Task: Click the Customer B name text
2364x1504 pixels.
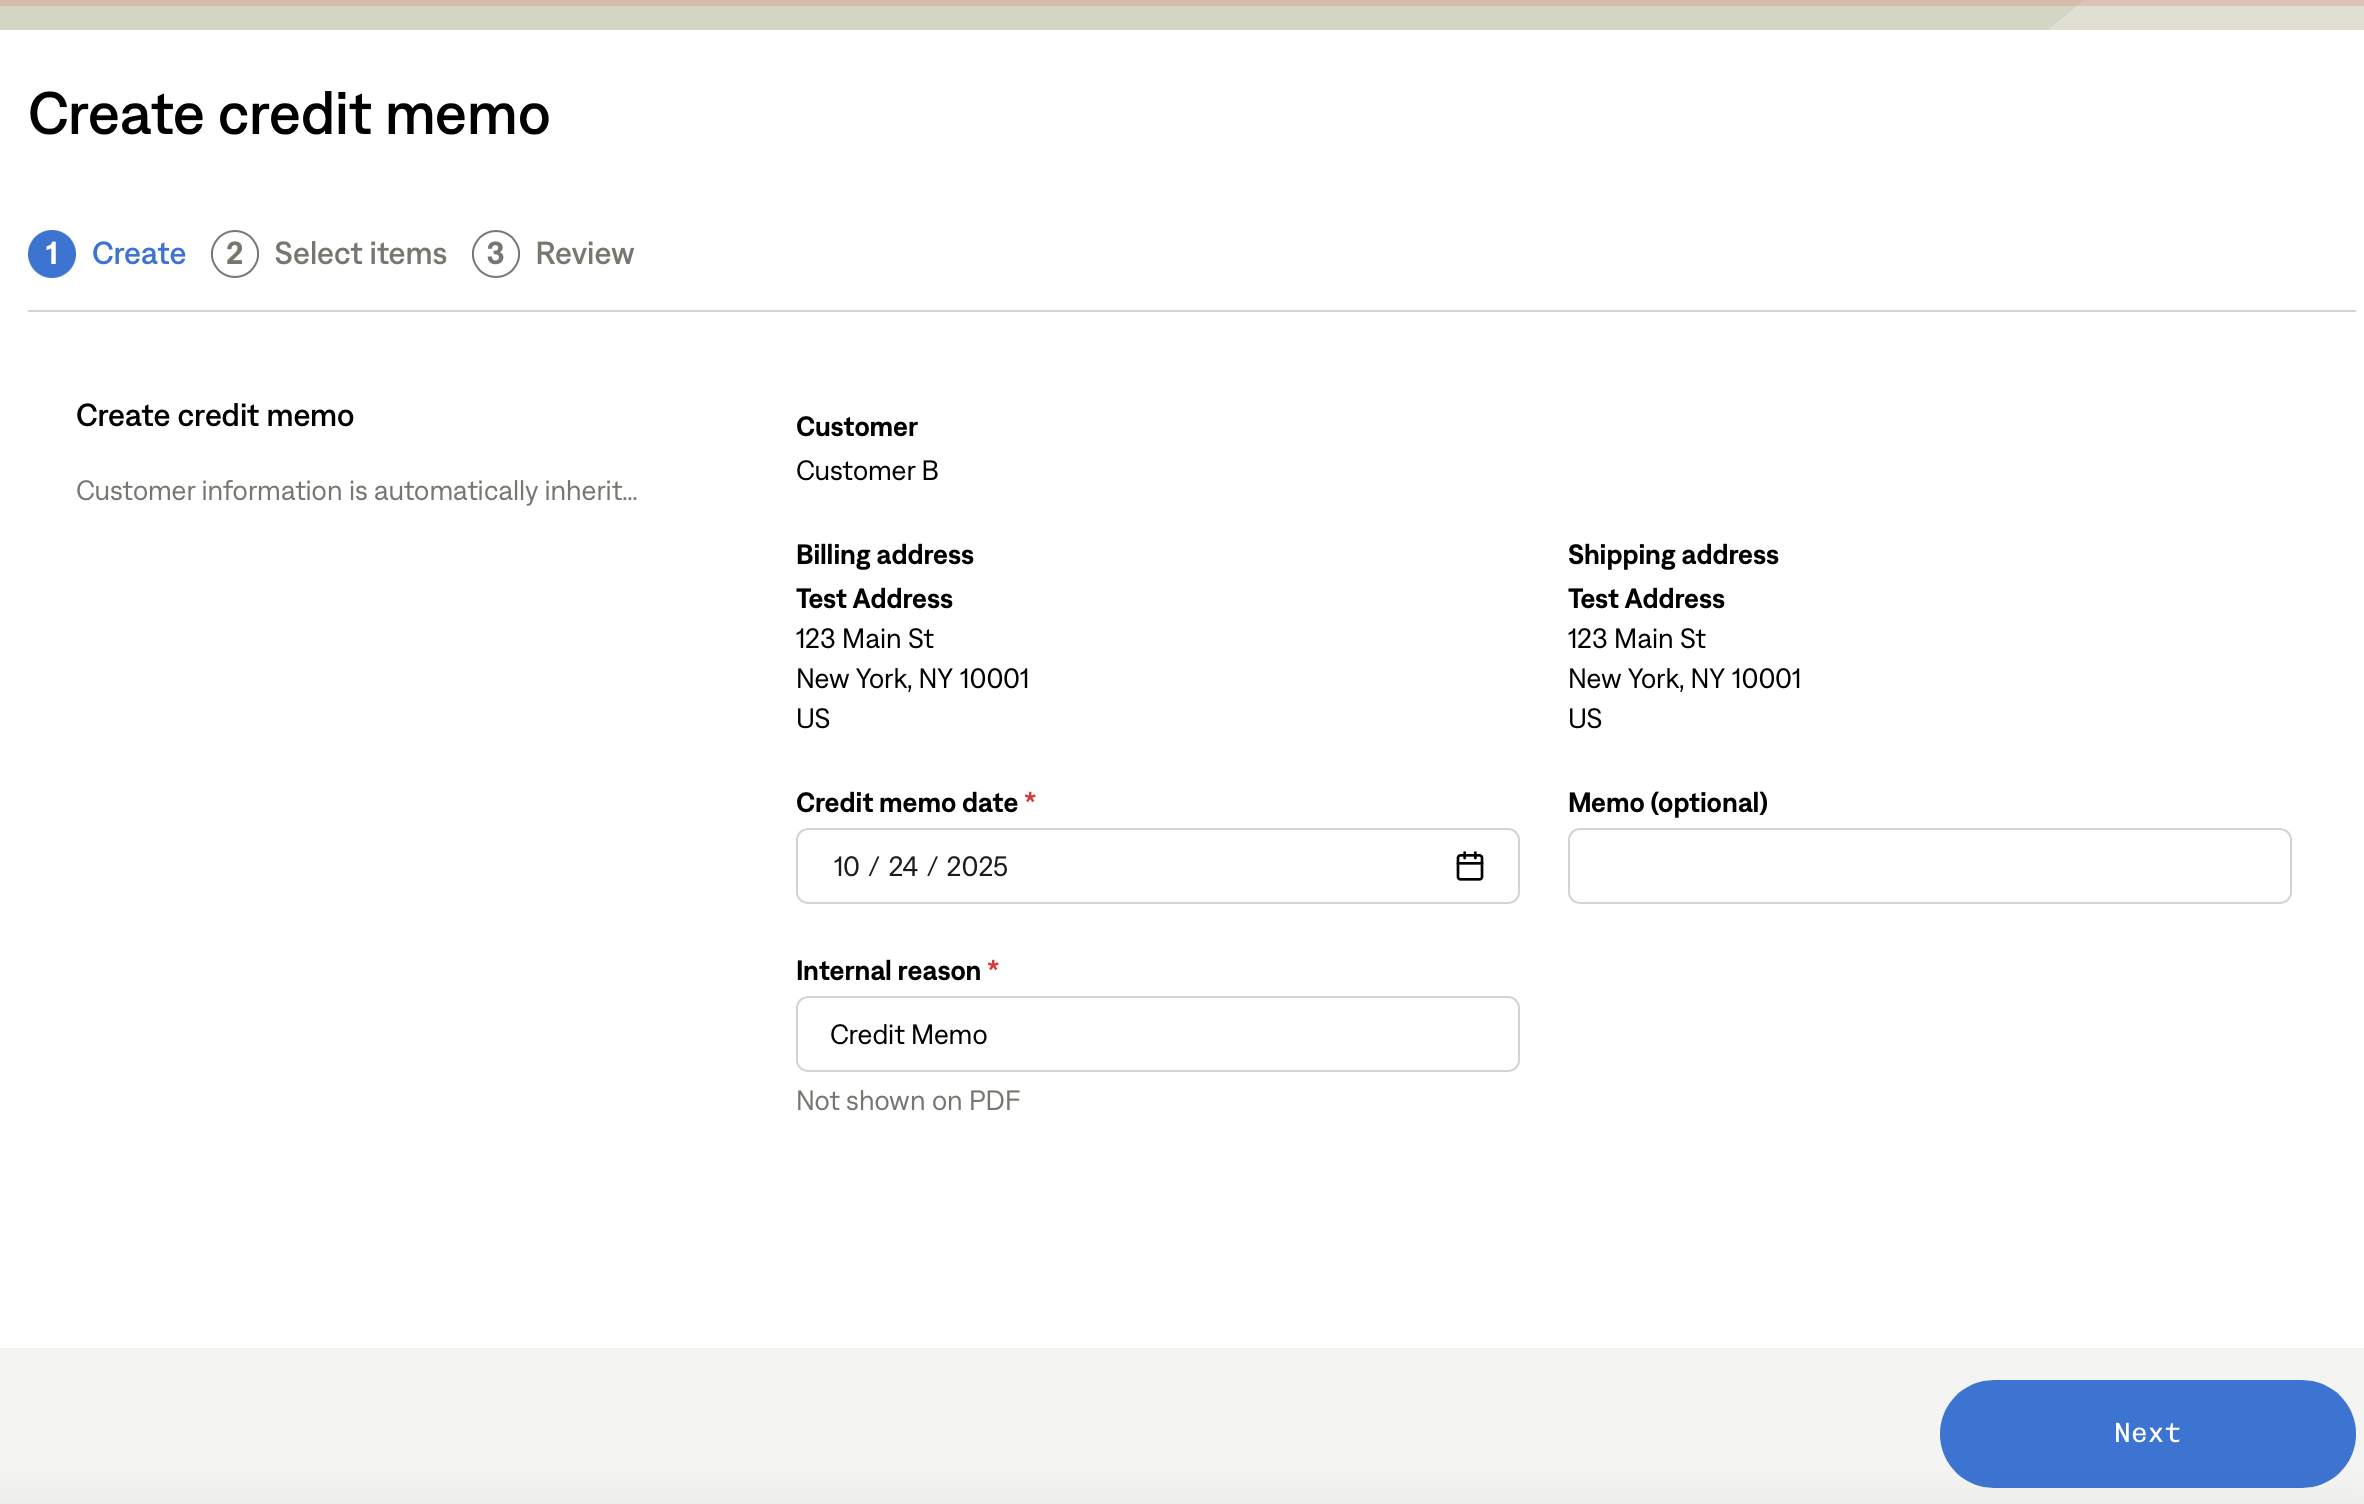Action: coord(866,471)
